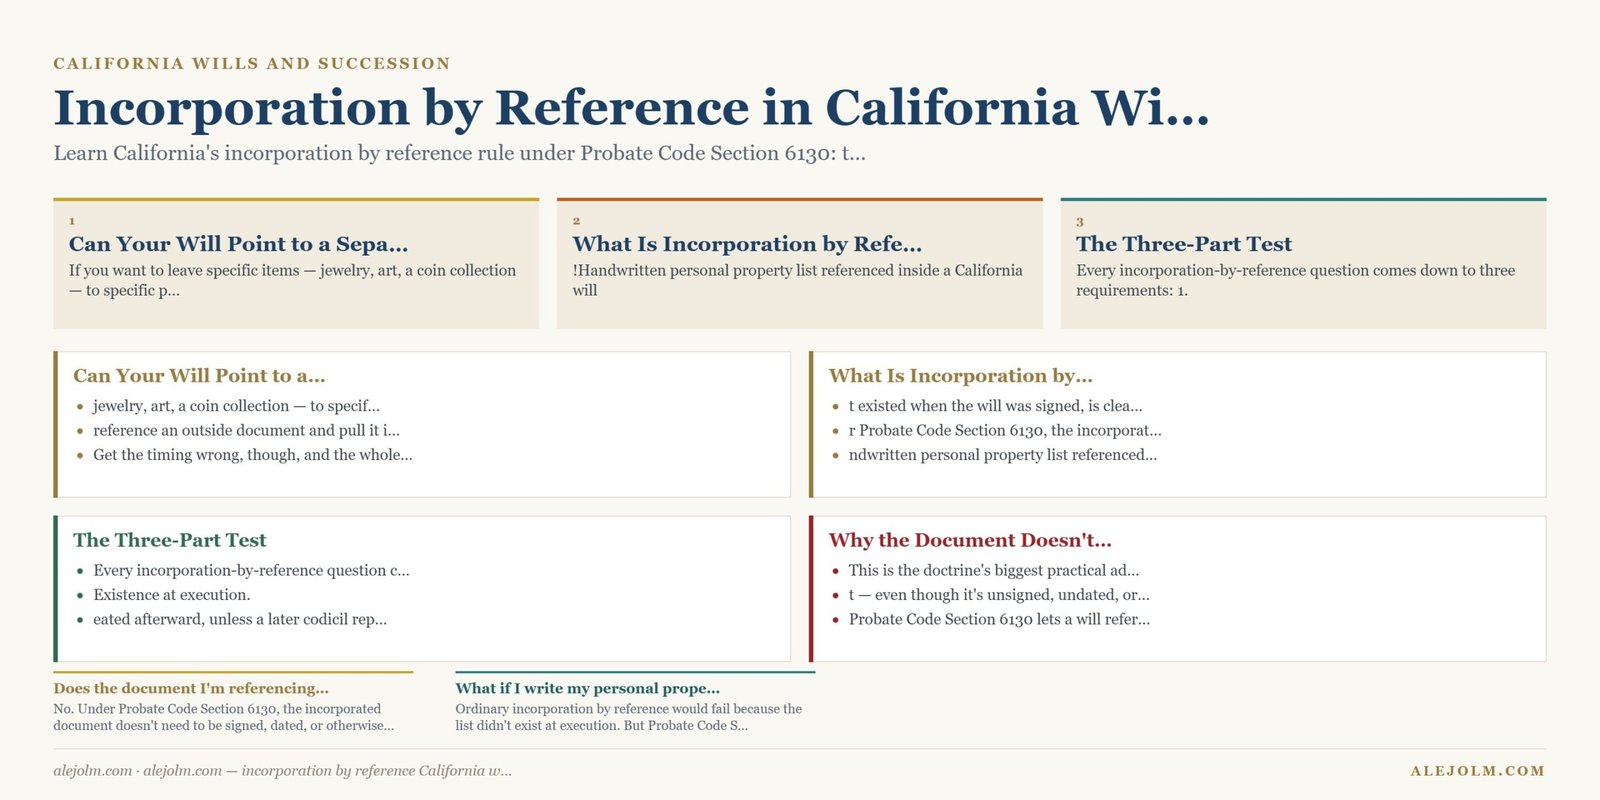Click the 'ALEJOLM.COM' footer brand
Viewport: 1600px width, 800px height.
1478,771
